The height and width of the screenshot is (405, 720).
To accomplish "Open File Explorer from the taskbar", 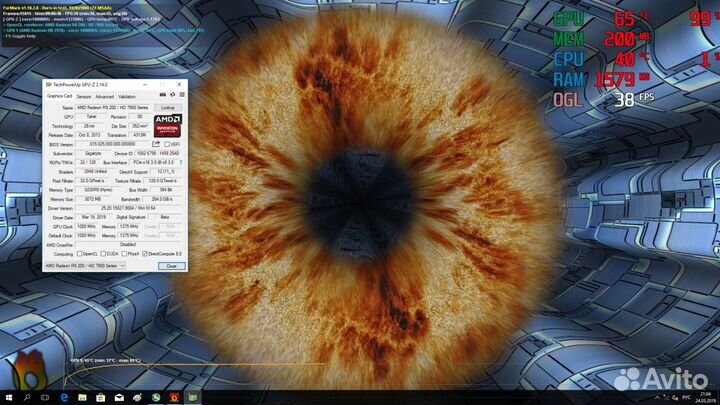I will coord(82,397).
